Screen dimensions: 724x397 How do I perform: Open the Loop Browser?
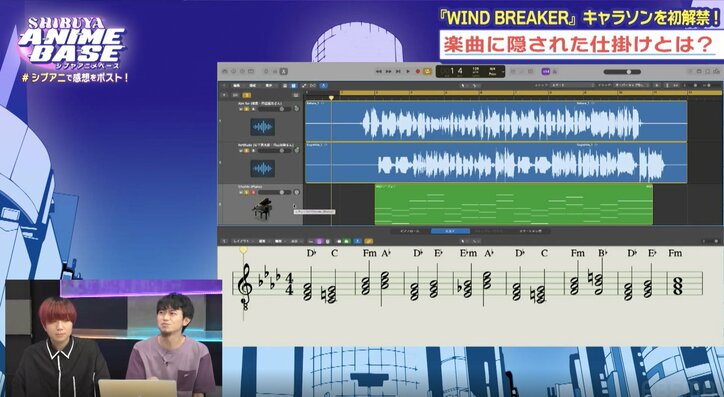707,71
